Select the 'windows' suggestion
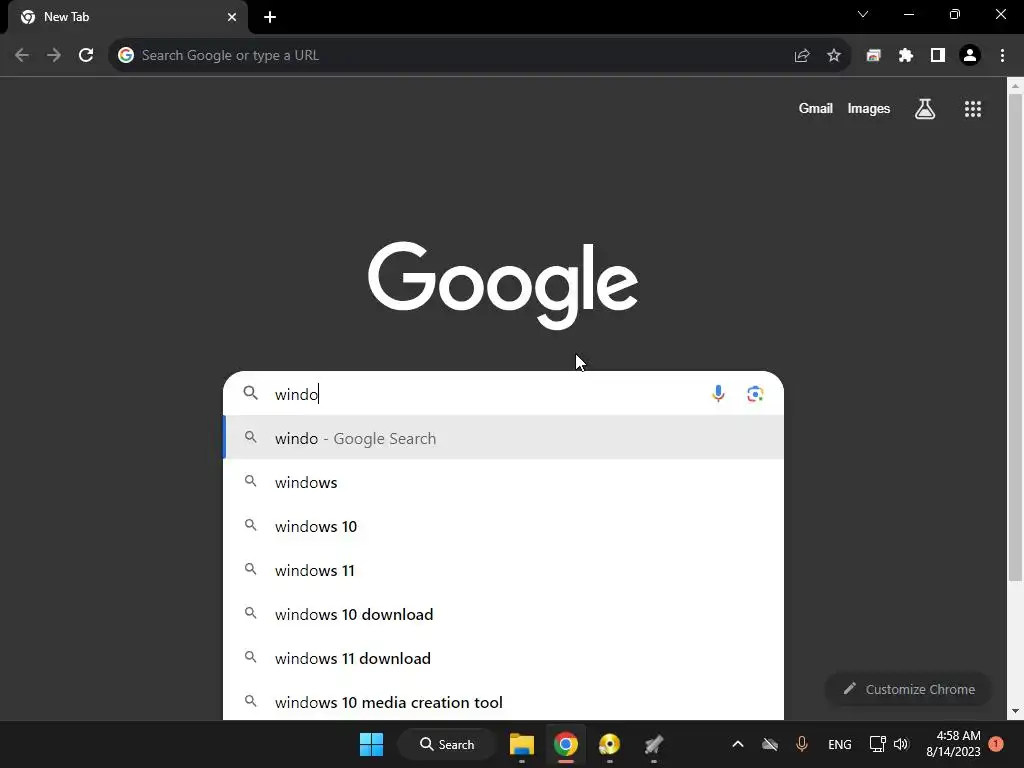 click(503, 482)
